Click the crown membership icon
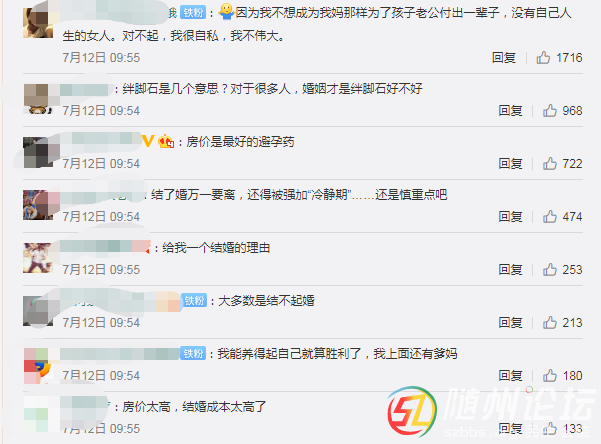The image size is (601, 444). pos(166,141)
